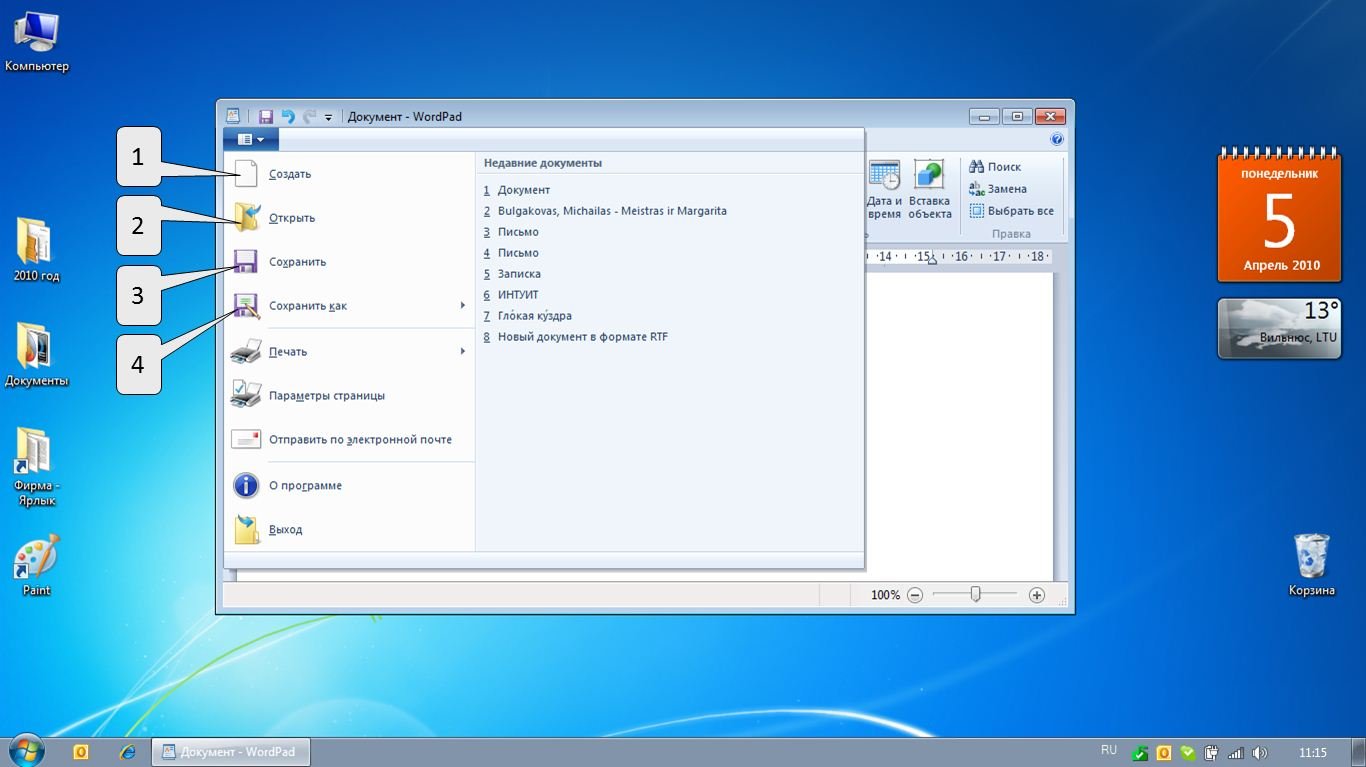Select Создать in the file menu
The width and height of the screenshot is (1366, 767).
click(x=290, y=174)
